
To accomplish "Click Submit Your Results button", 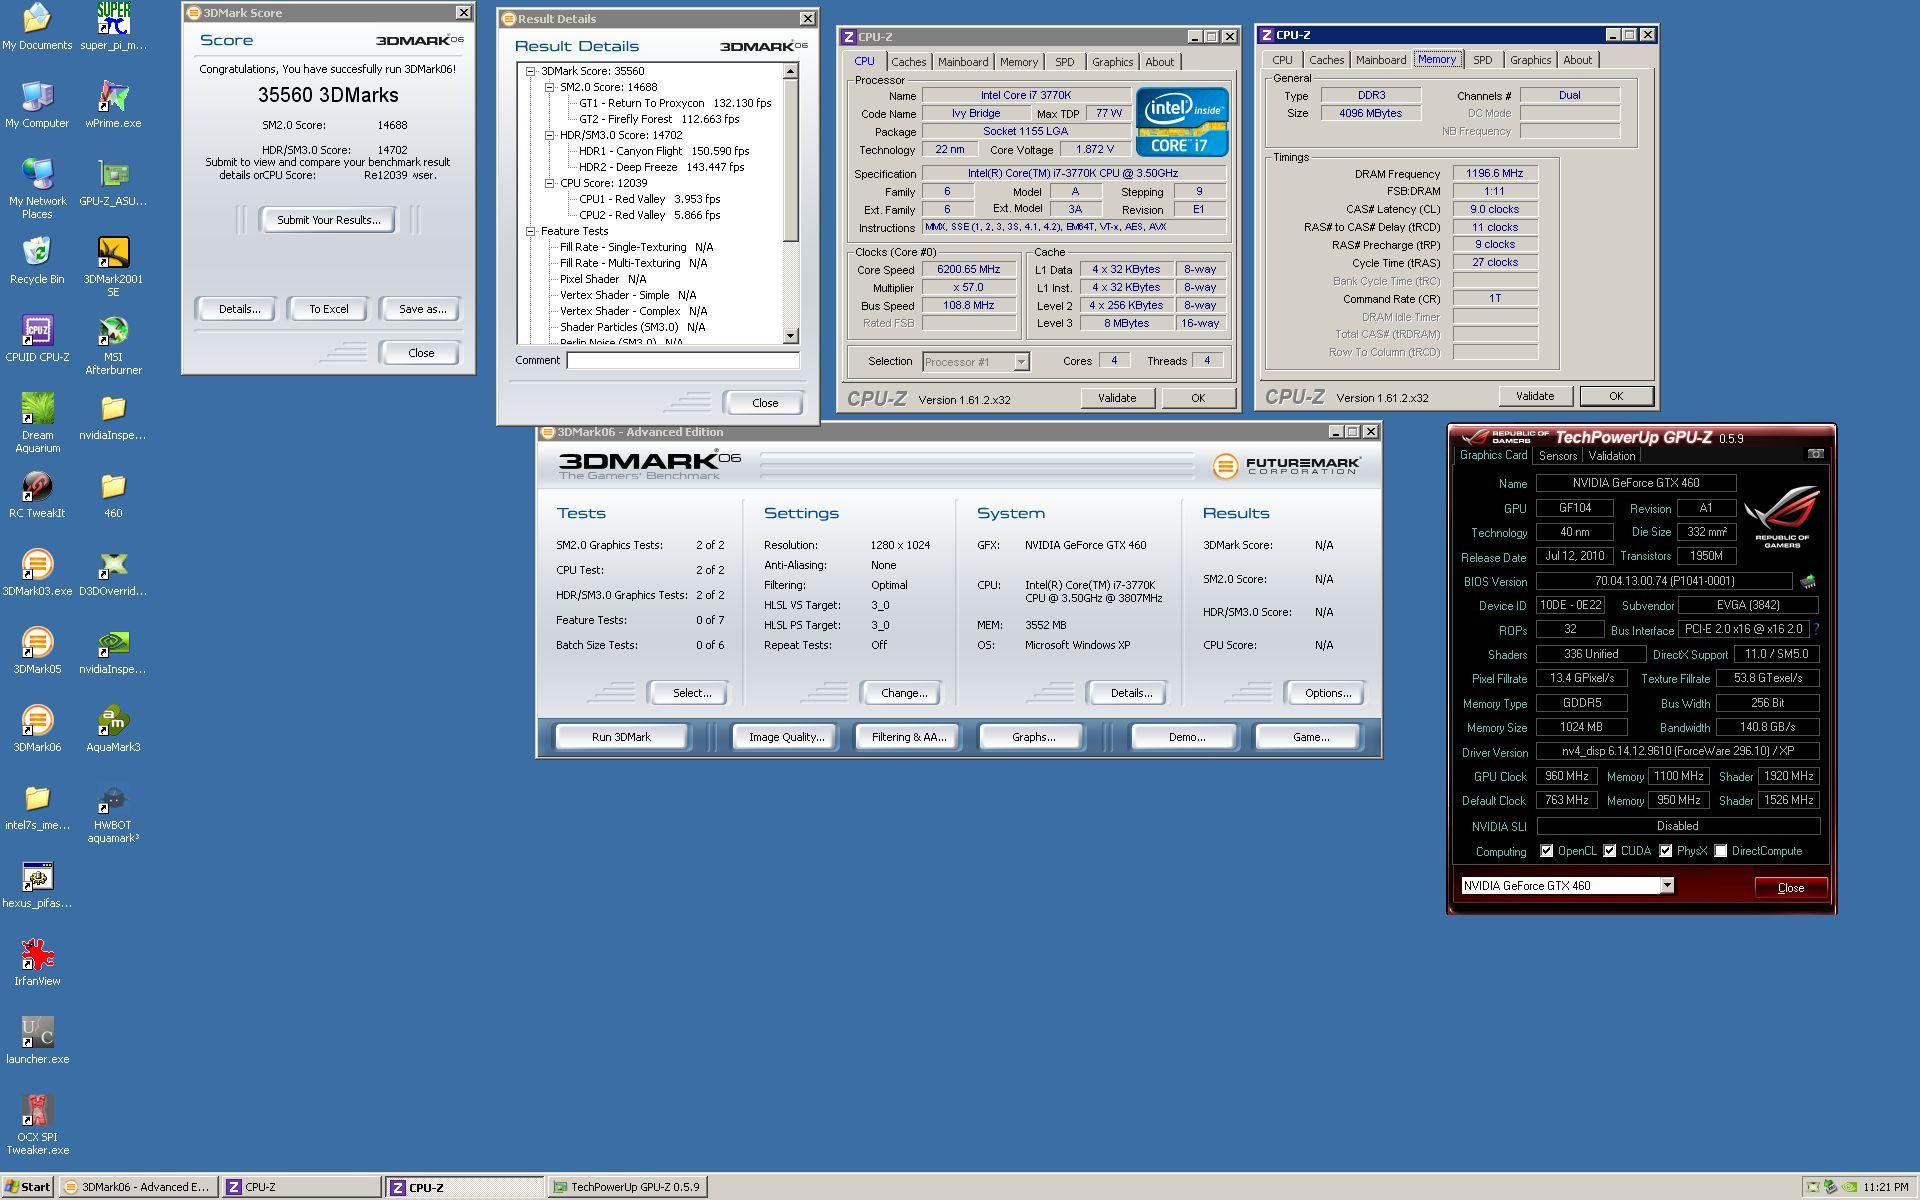I will (328, 220).
